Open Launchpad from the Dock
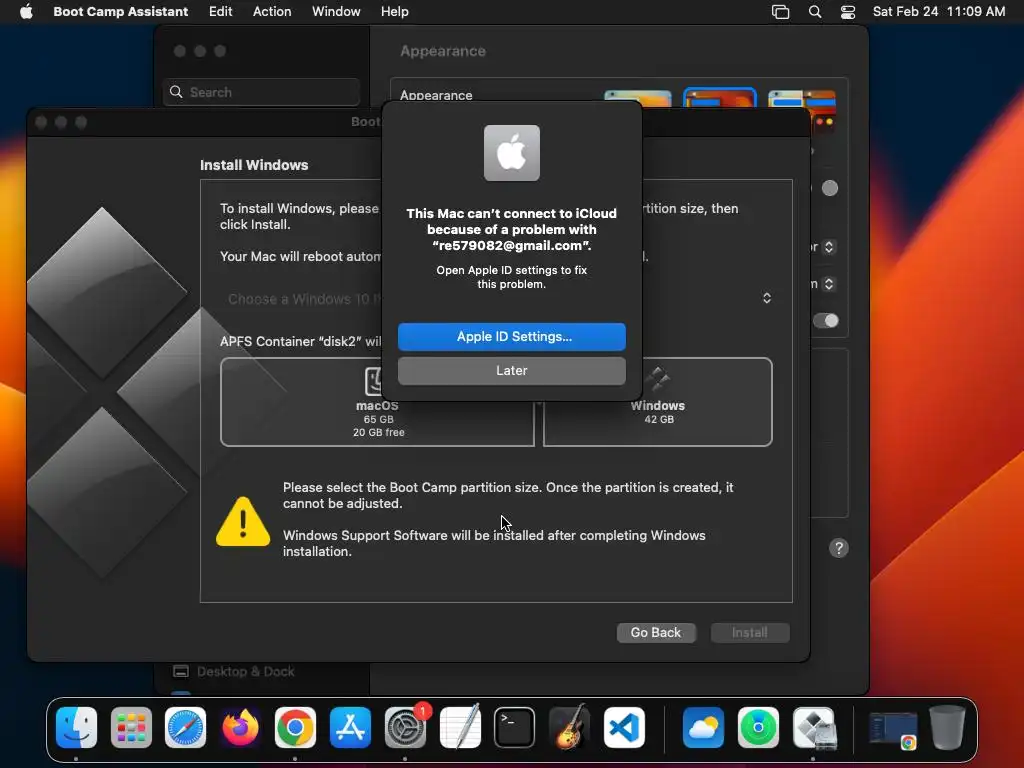Screen dimensions: 1024x768 coord(131,727)
